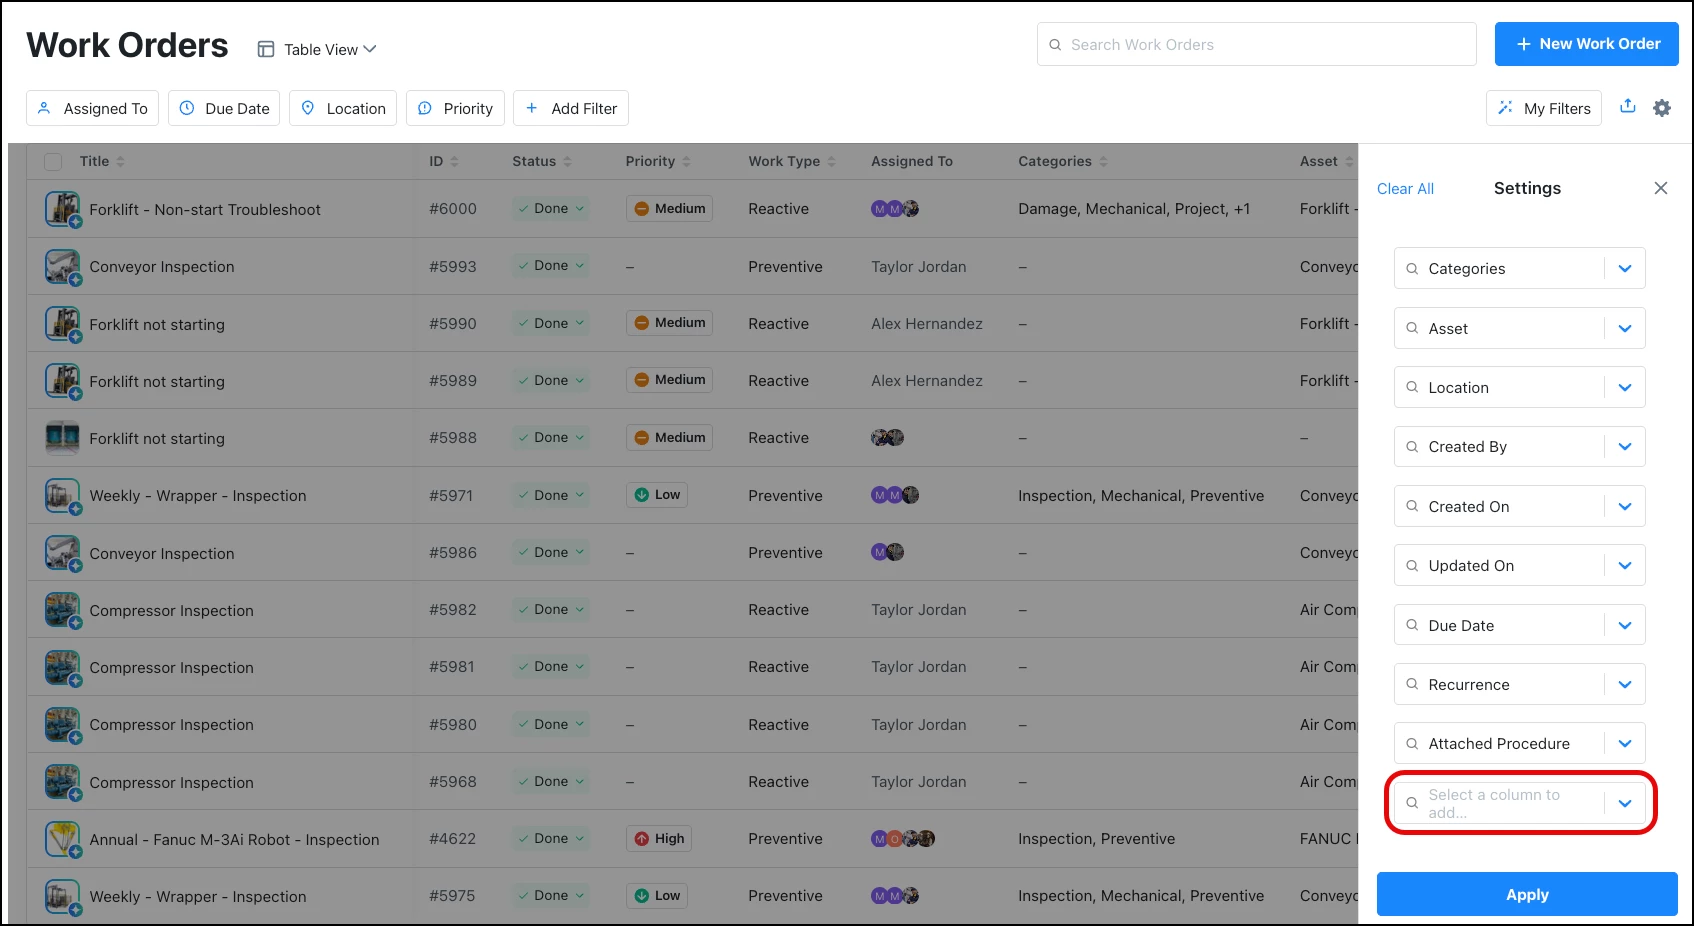Image resolution: width=1694 pixels, height=926 pixels.
Task: Click Apply in Settings panel
Action: (x=1527, y=894)
